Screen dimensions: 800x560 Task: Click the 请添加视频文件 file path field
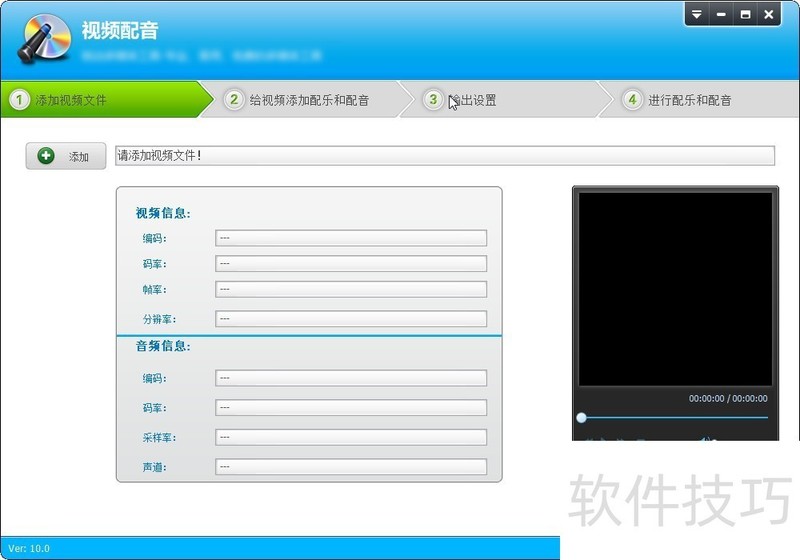pyautogui.click(x=444, y=156)
